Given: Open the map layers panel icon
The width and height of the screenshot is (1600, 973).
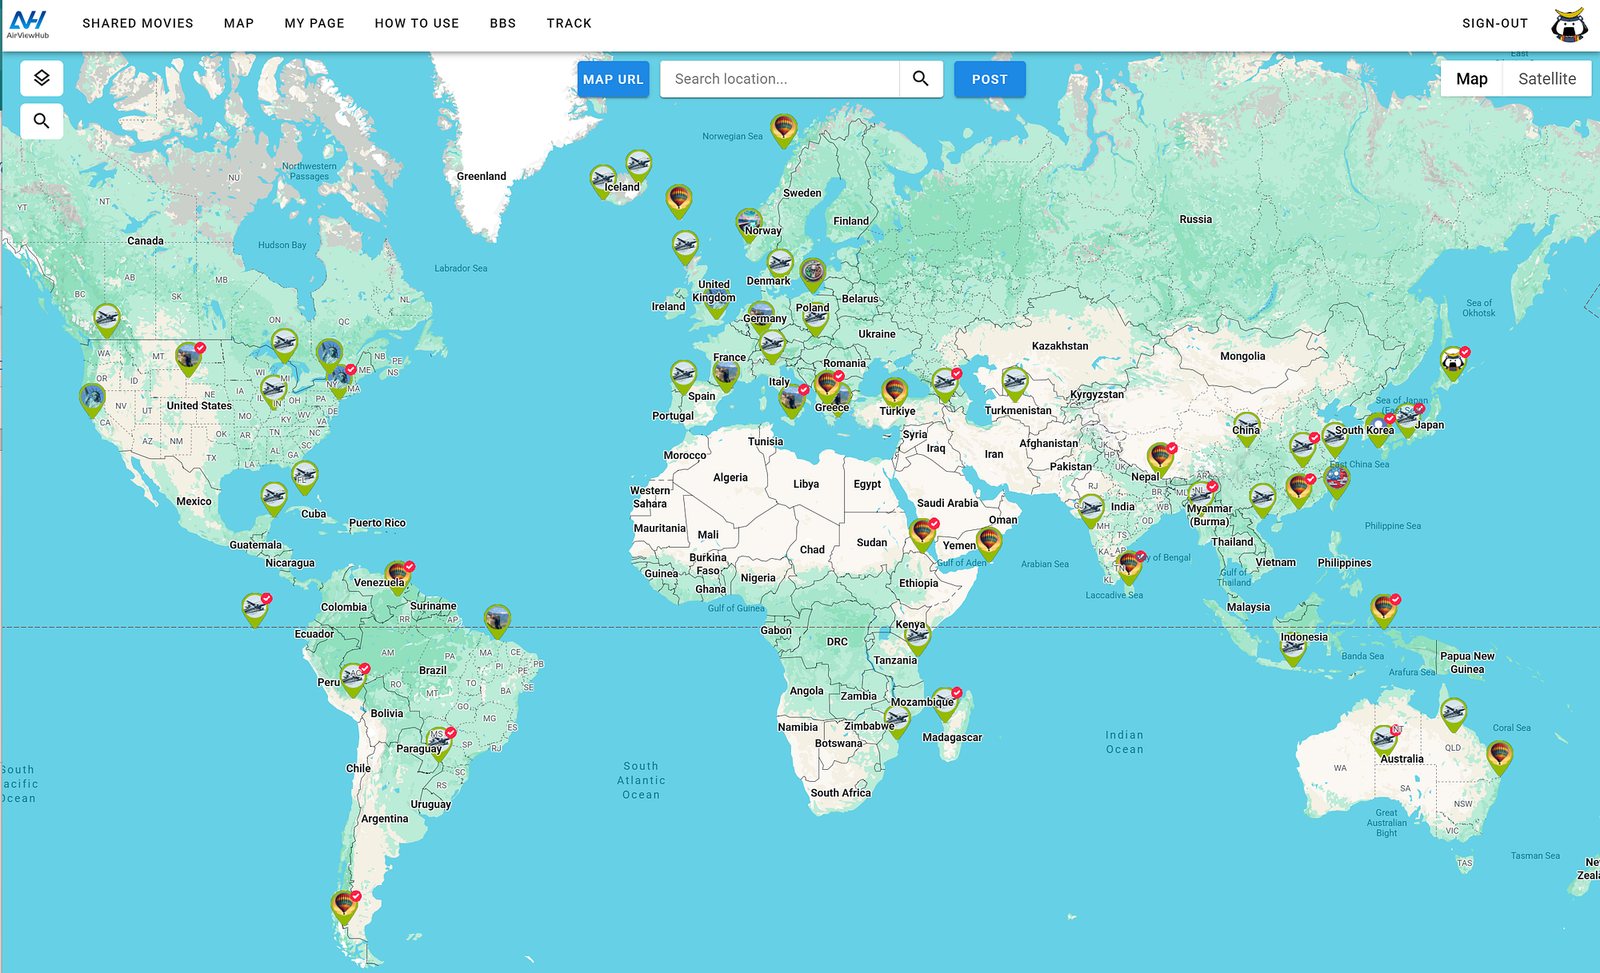Looking at the screenshot, I should 42,78.
